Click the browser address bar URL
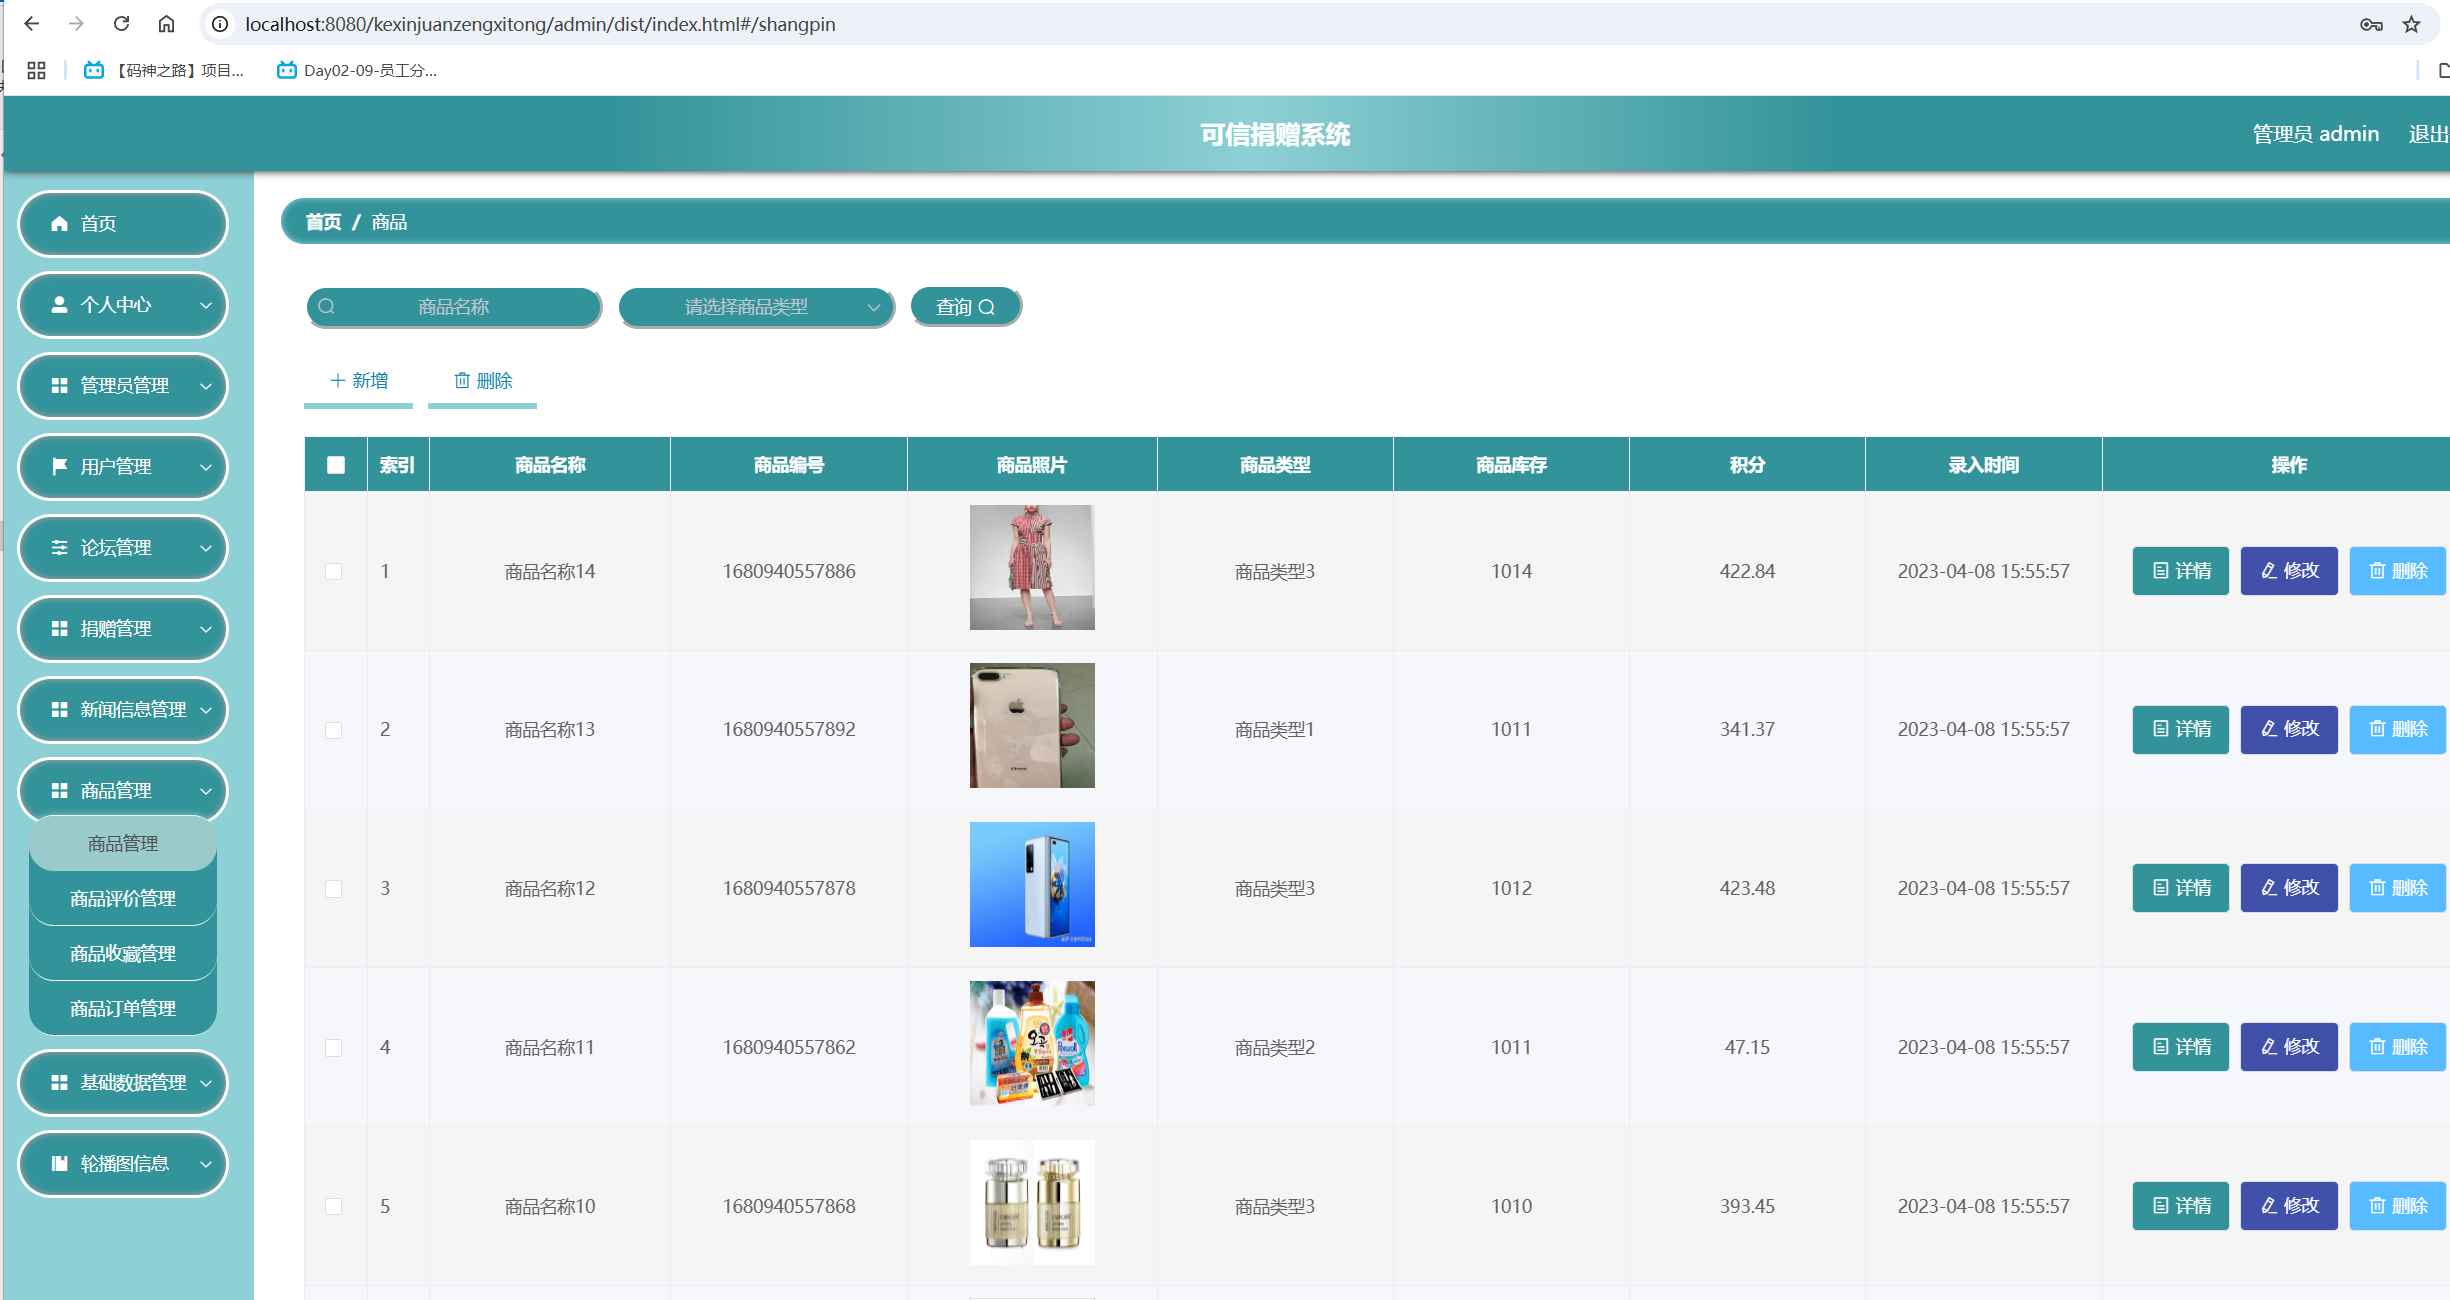2450x1300 pixels. (540, 24)
